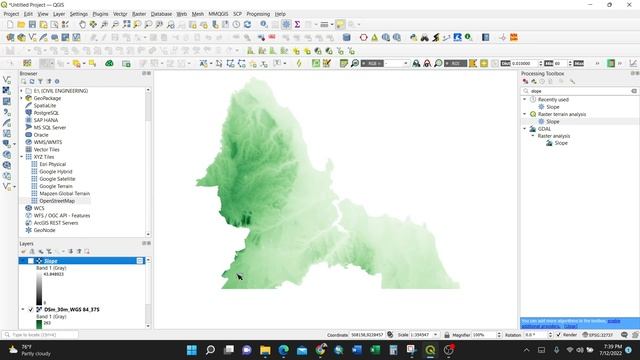
Task: Open the Vector menu
Action: coord(120,14)
